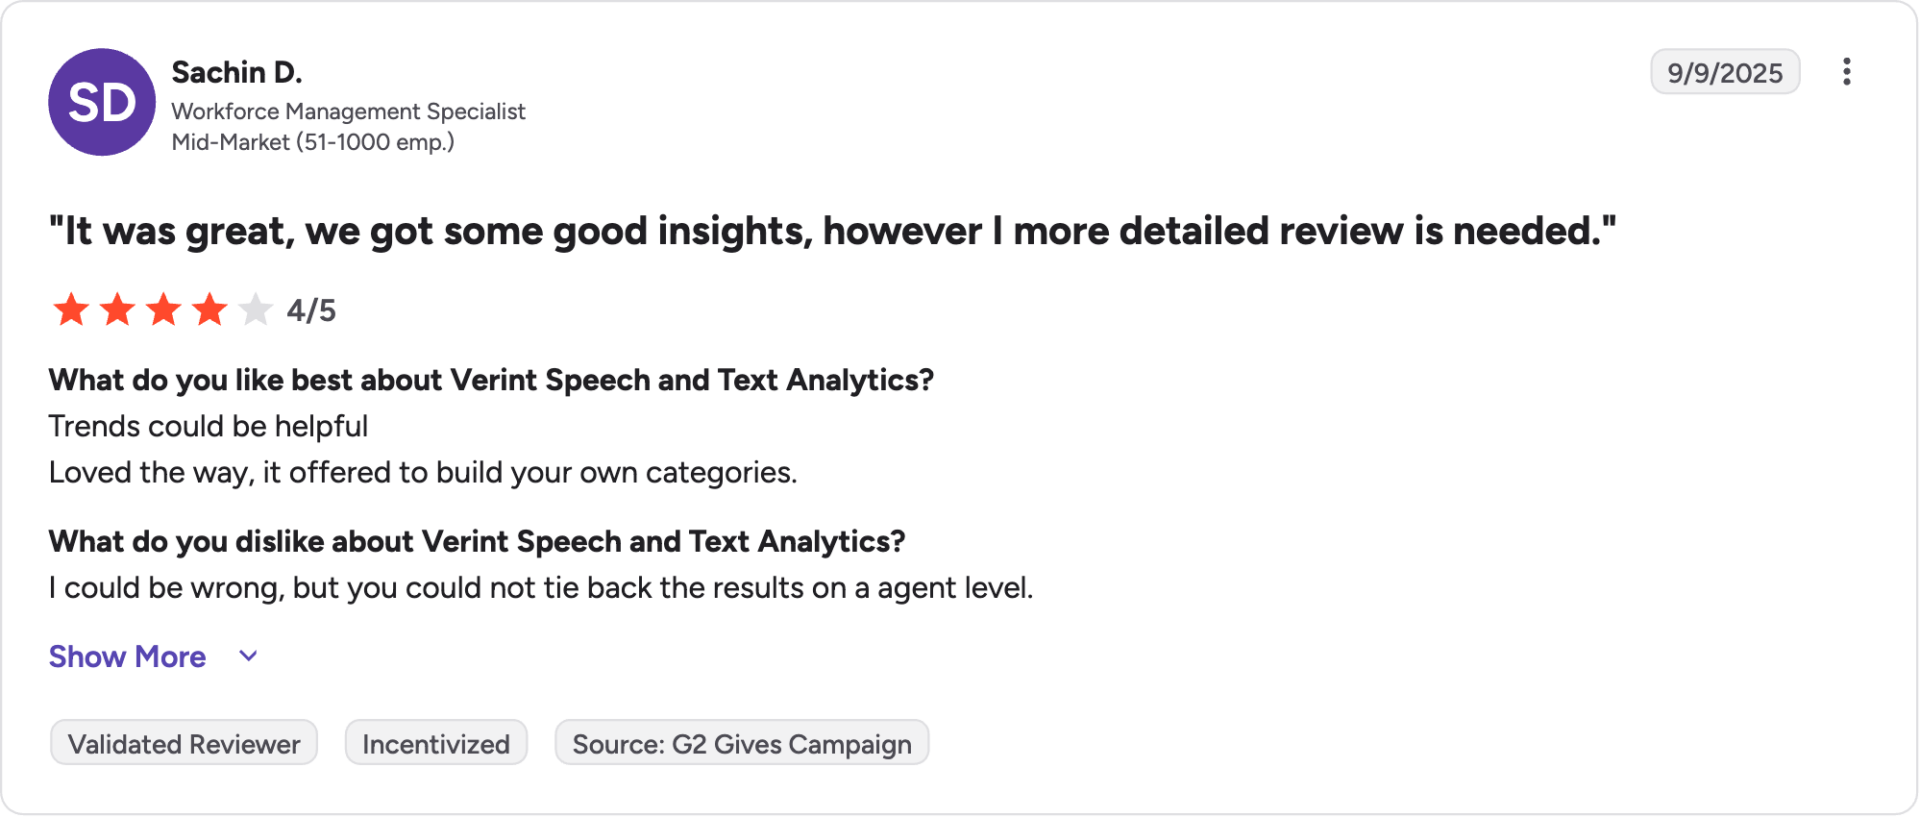Click the SD purple avatar circle
This screenshot has width=1920, height=817.
point(102,102)
